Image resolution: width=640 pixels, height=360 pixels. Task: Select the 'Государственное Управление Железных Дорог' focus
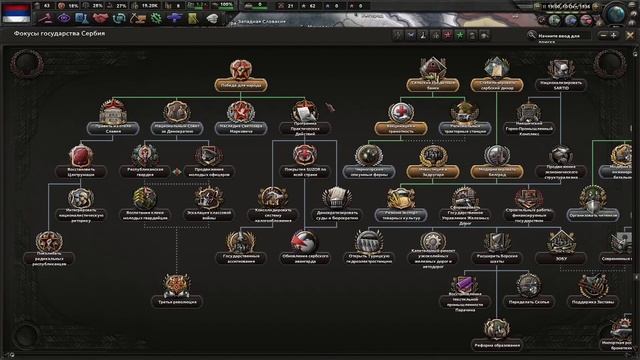tap(465, 206)
